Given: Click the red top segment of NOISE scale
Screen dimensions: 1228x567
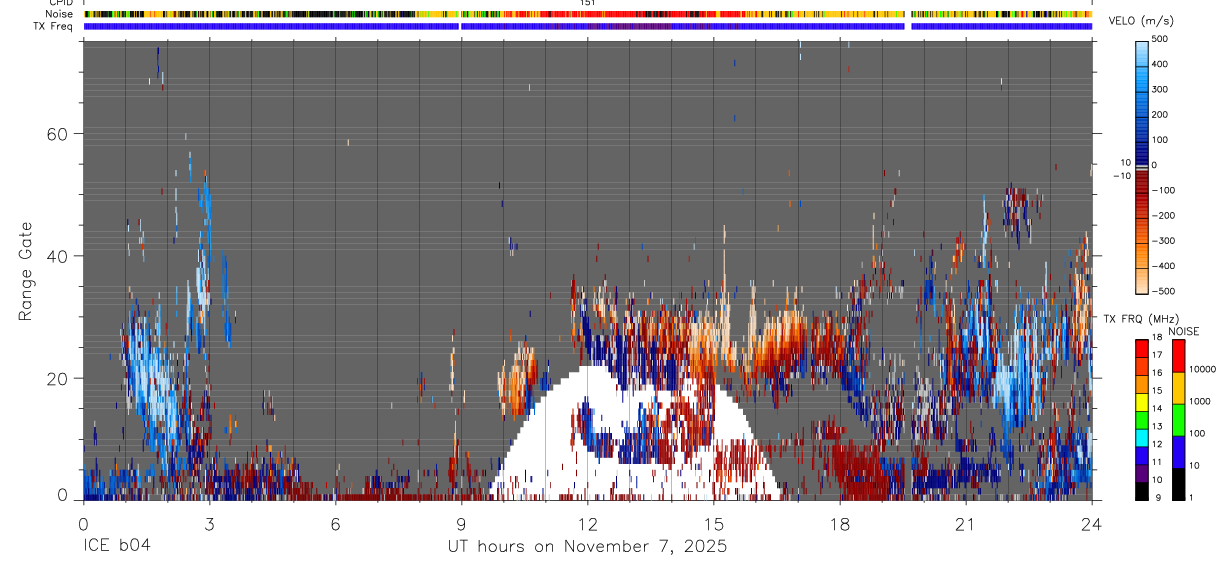Looking at the screenshot, I should point(1178,355).
